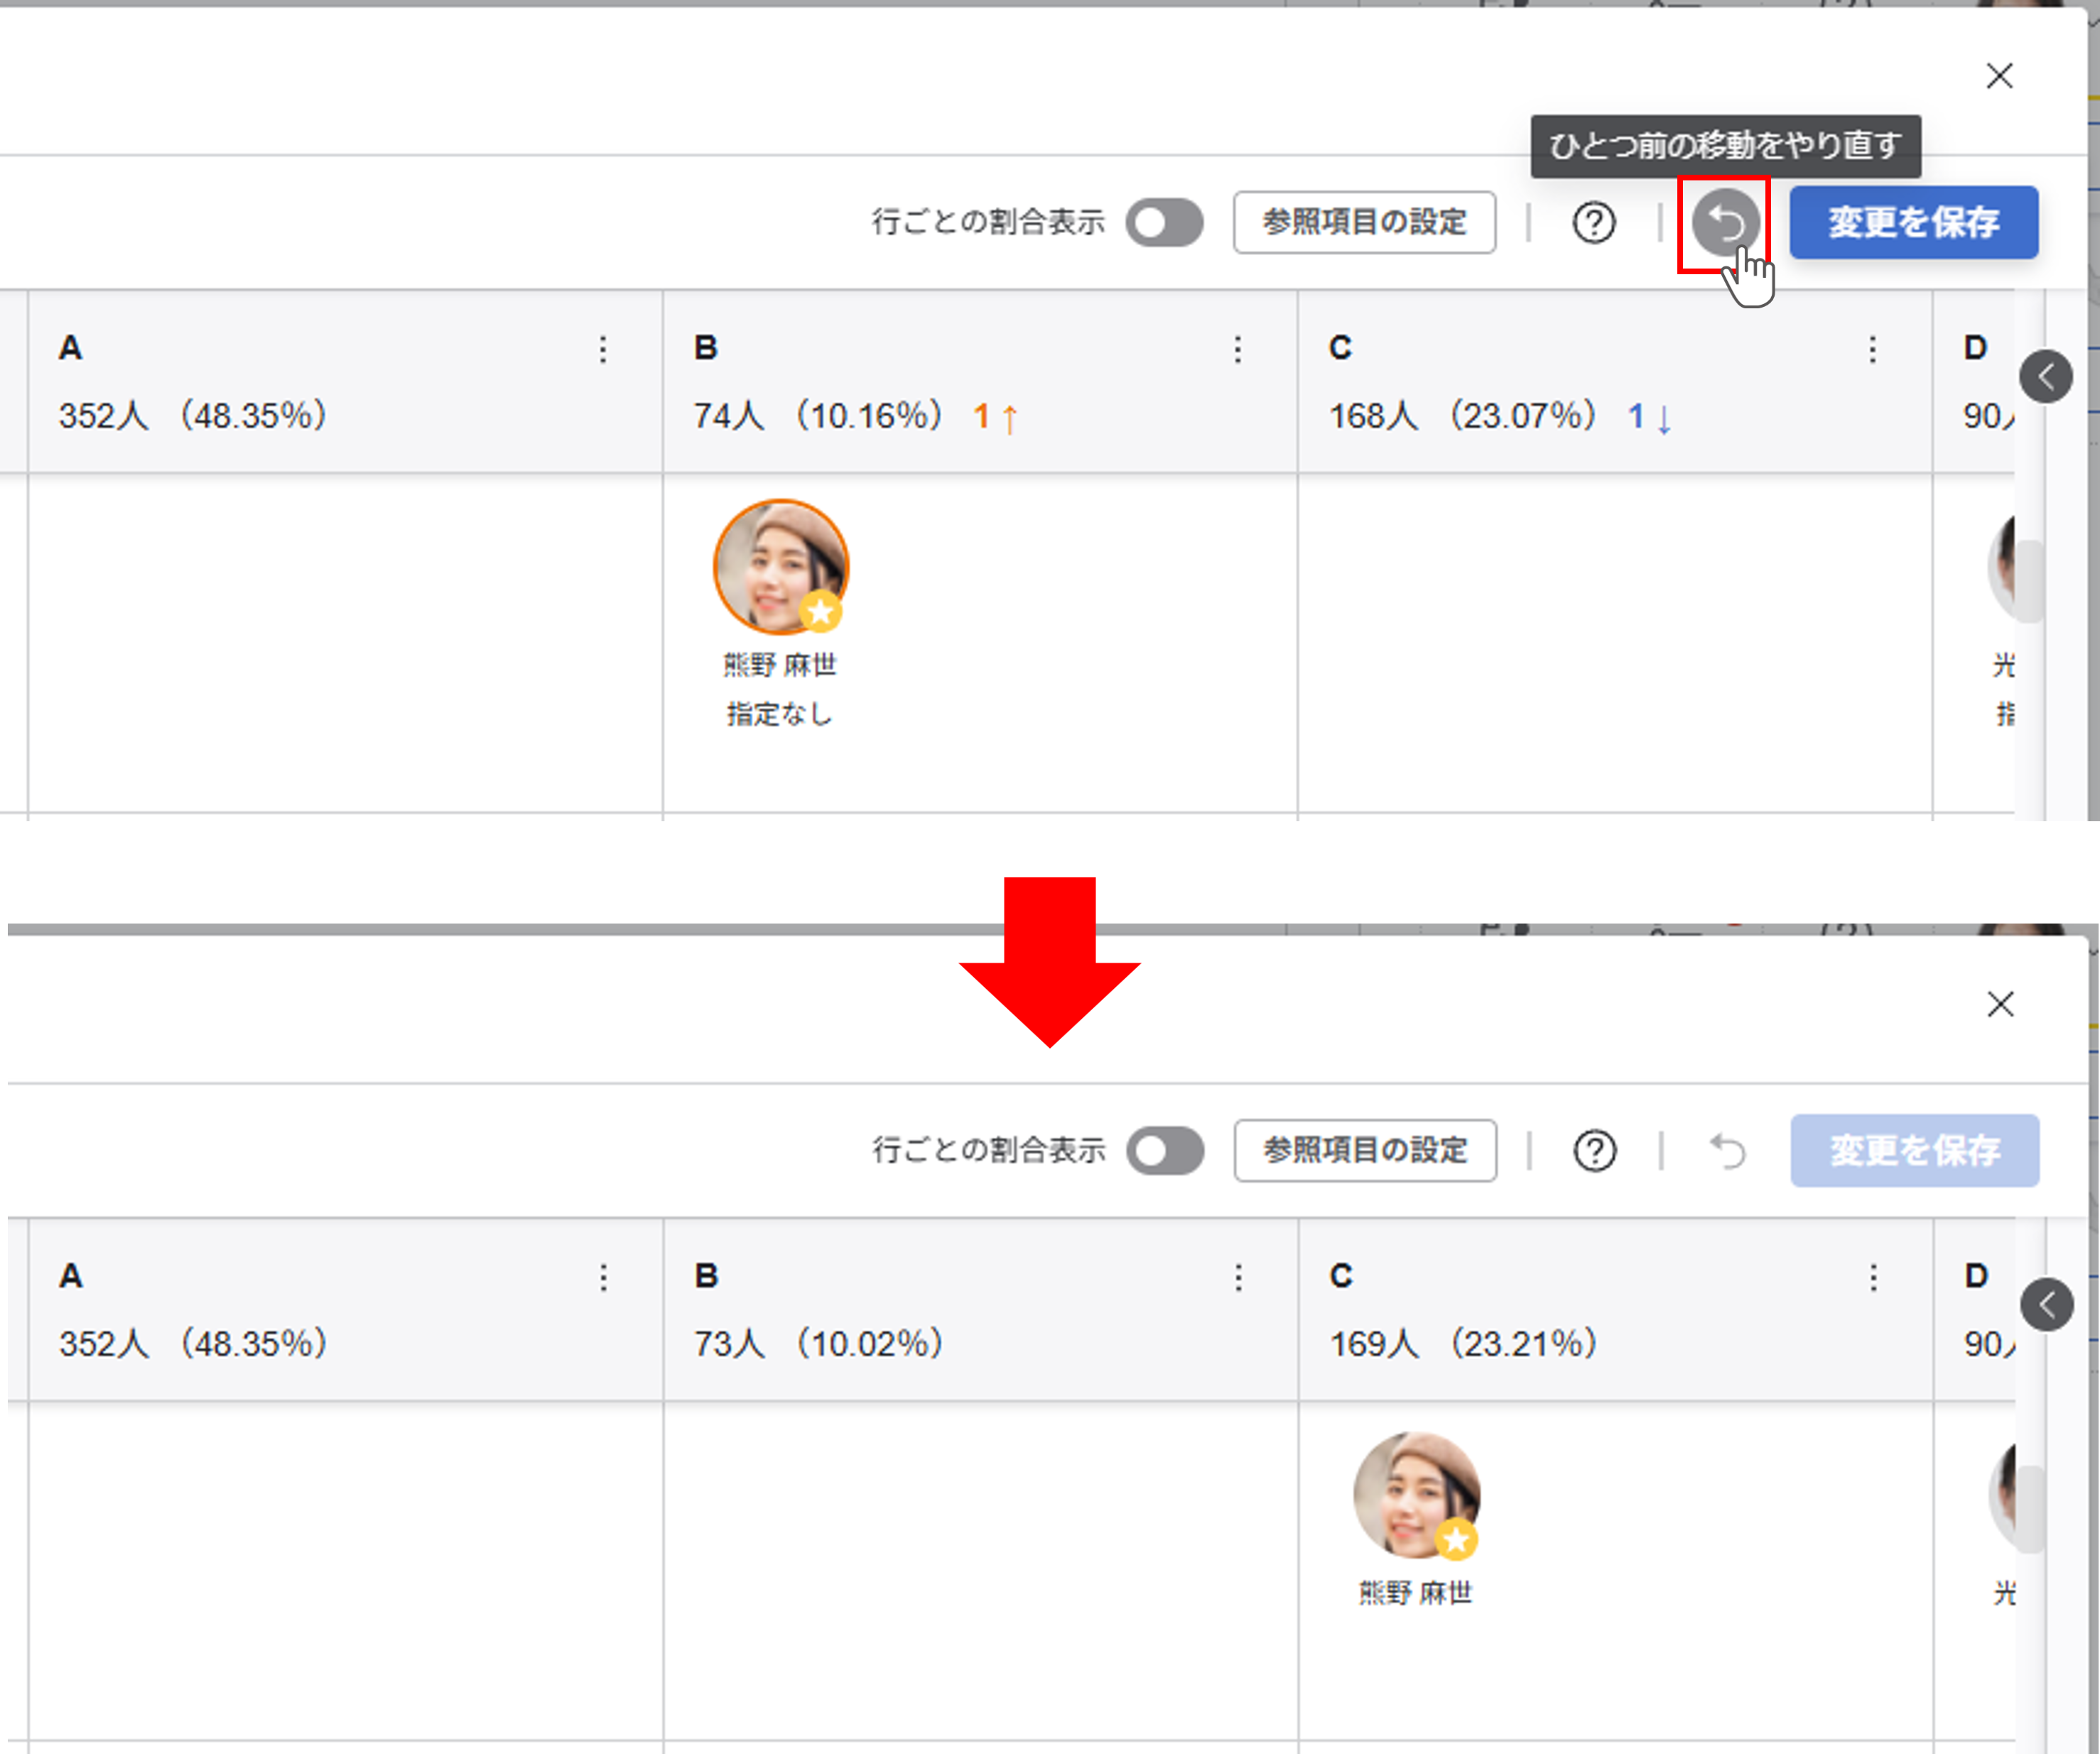Image resolution: width=2100 pixels, height=1754 pixels.
Task: Click 参照項目の設定 button in the bottom panel
Action: pos(1365,1150)
